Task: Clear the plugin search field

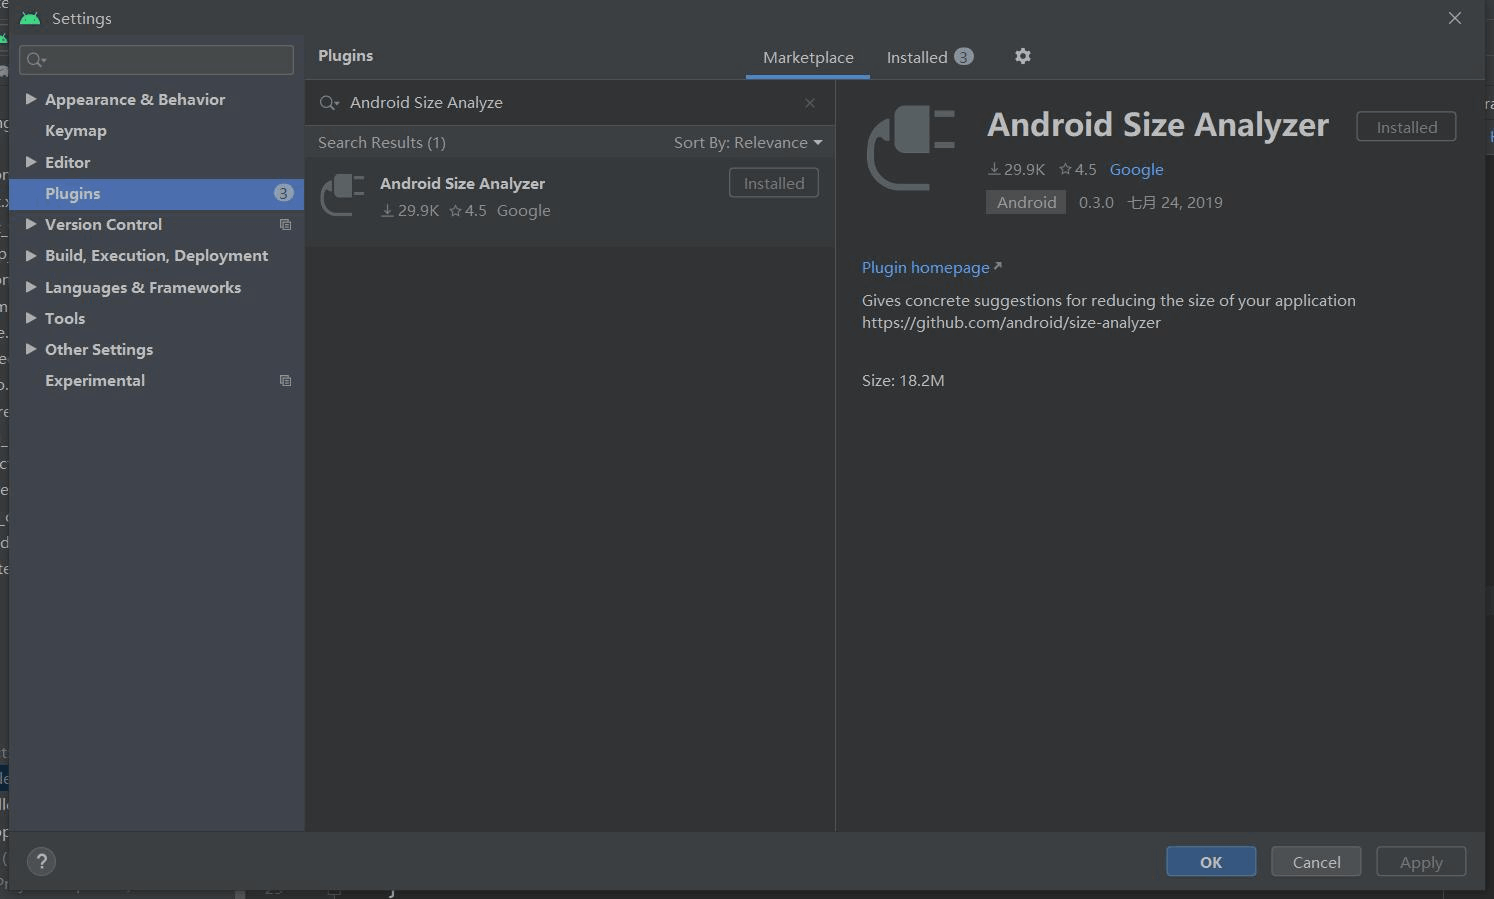Action: (810, 103)
